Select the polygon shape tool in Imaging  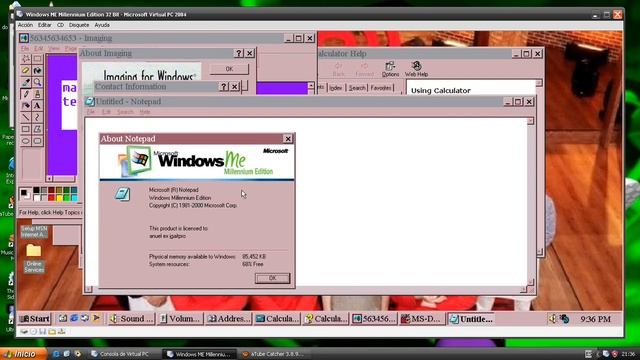coord(37,129)
